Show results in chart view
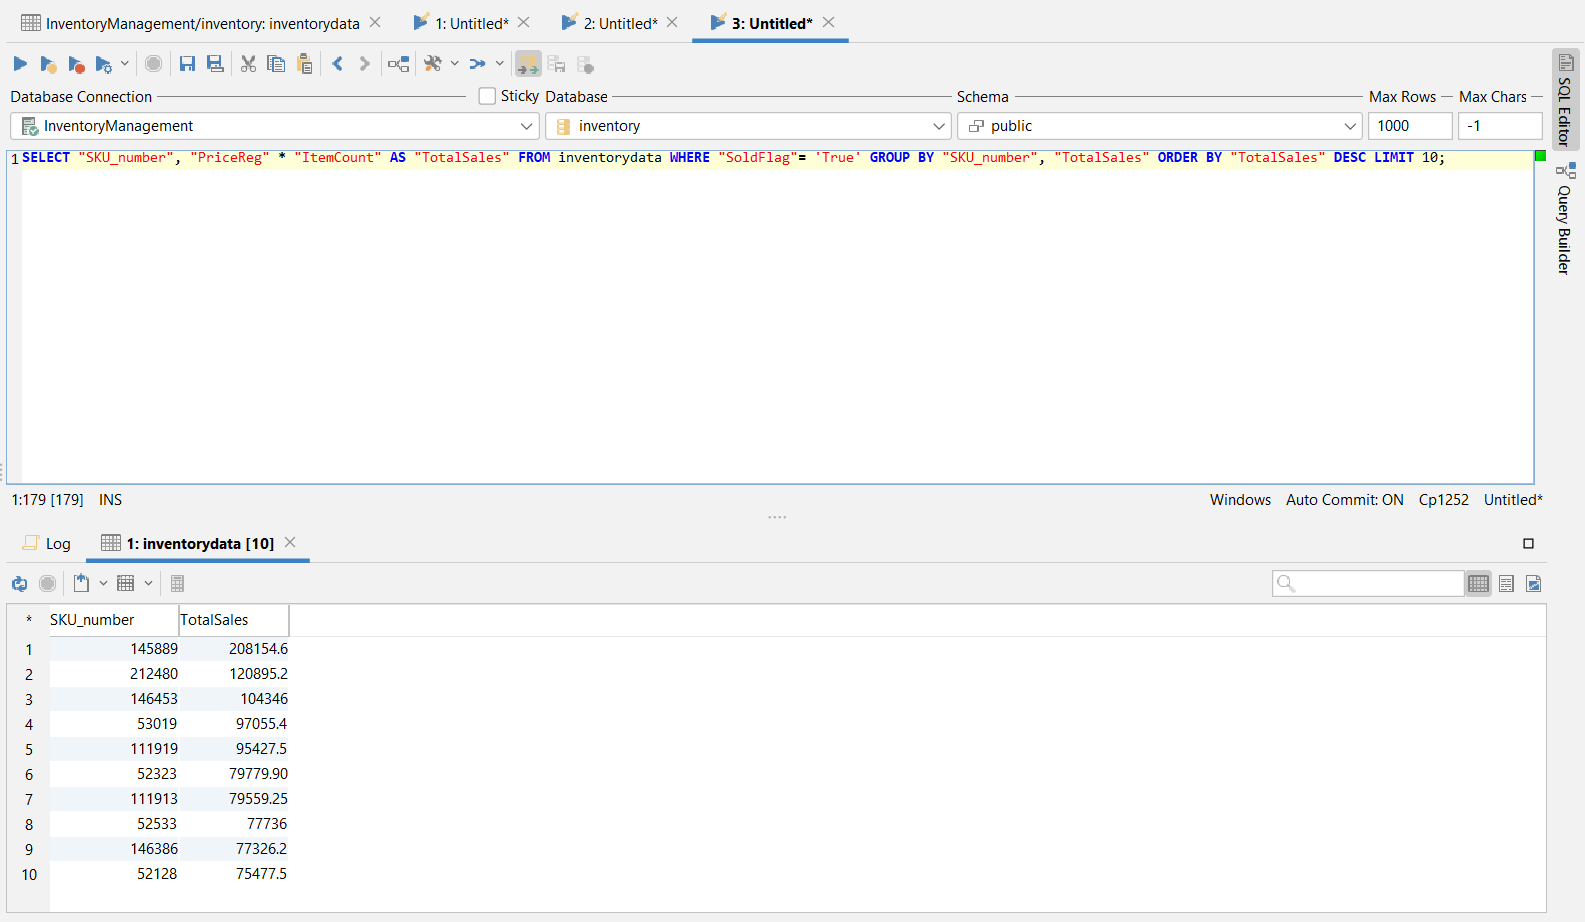The image size is (1585, 922). coord(1534,583)
